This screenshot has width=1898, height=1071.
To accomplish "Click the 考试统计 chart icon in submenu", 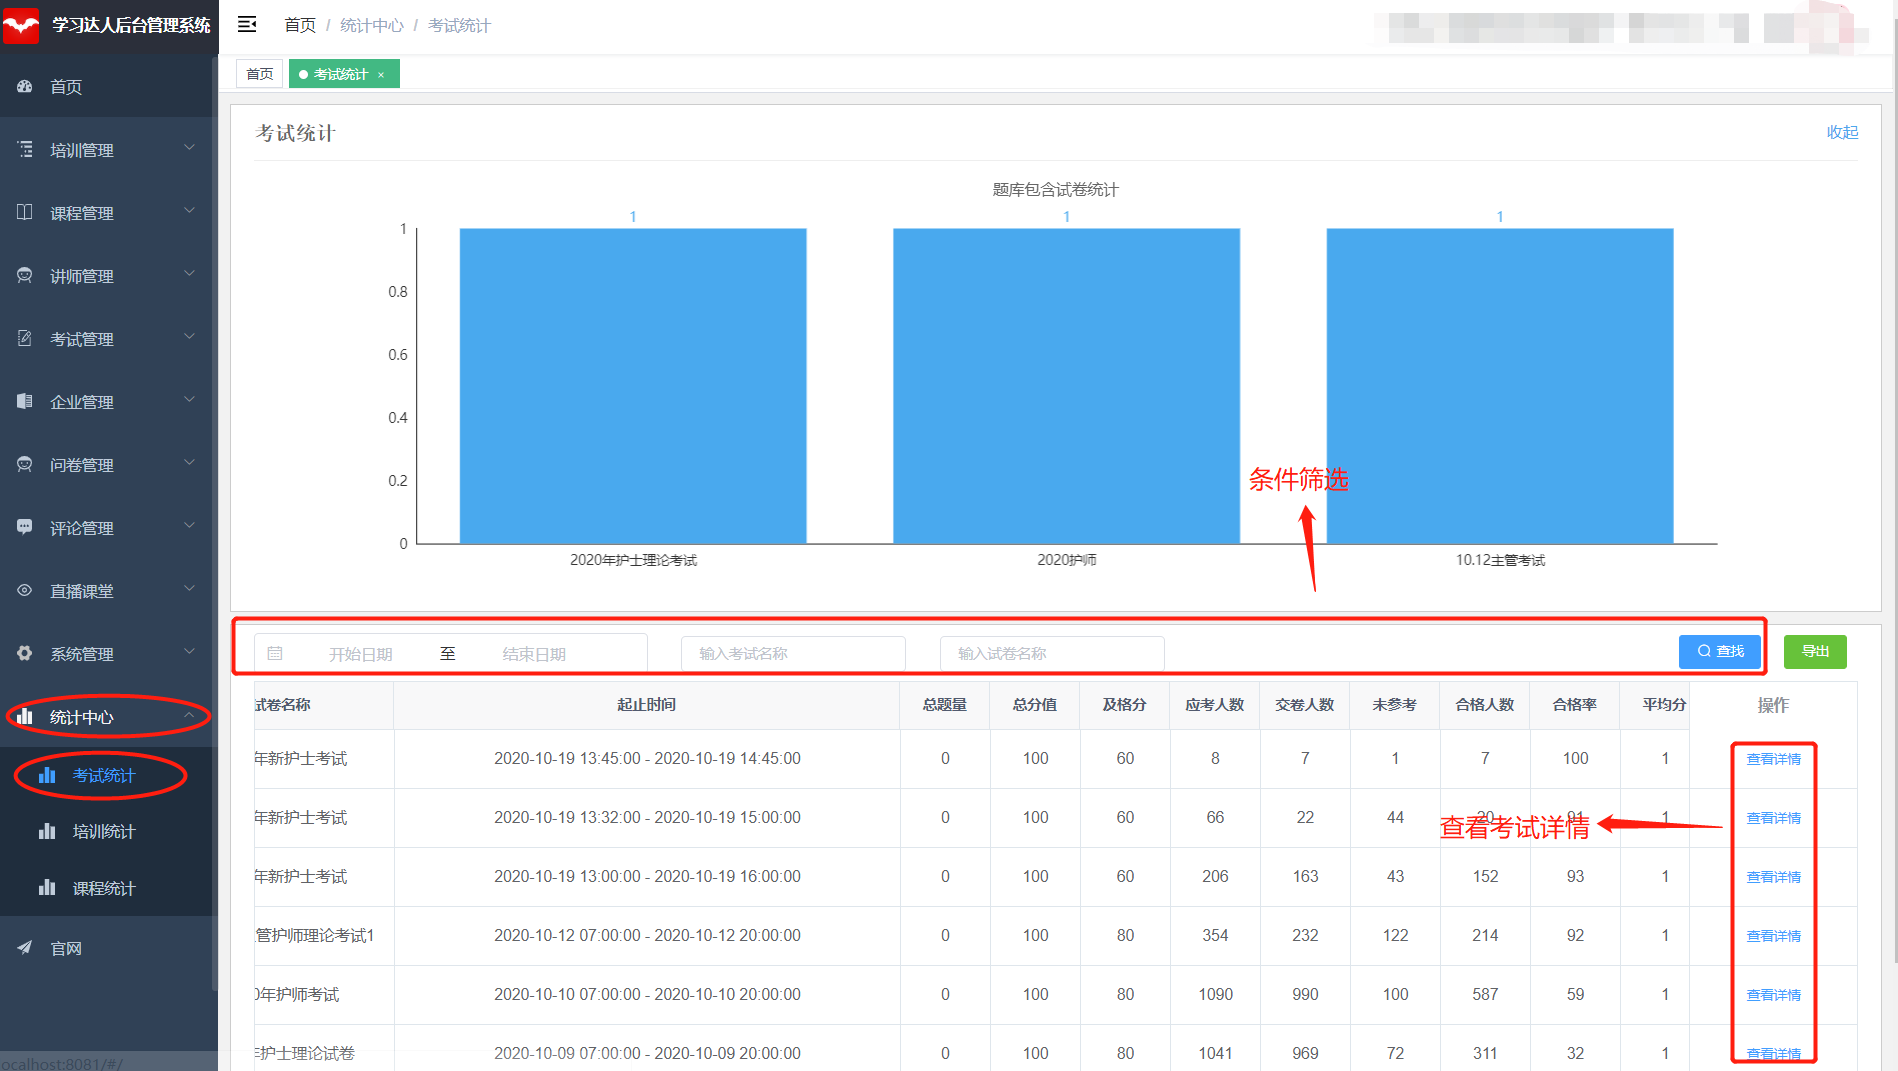I will [x=47, y=775].
